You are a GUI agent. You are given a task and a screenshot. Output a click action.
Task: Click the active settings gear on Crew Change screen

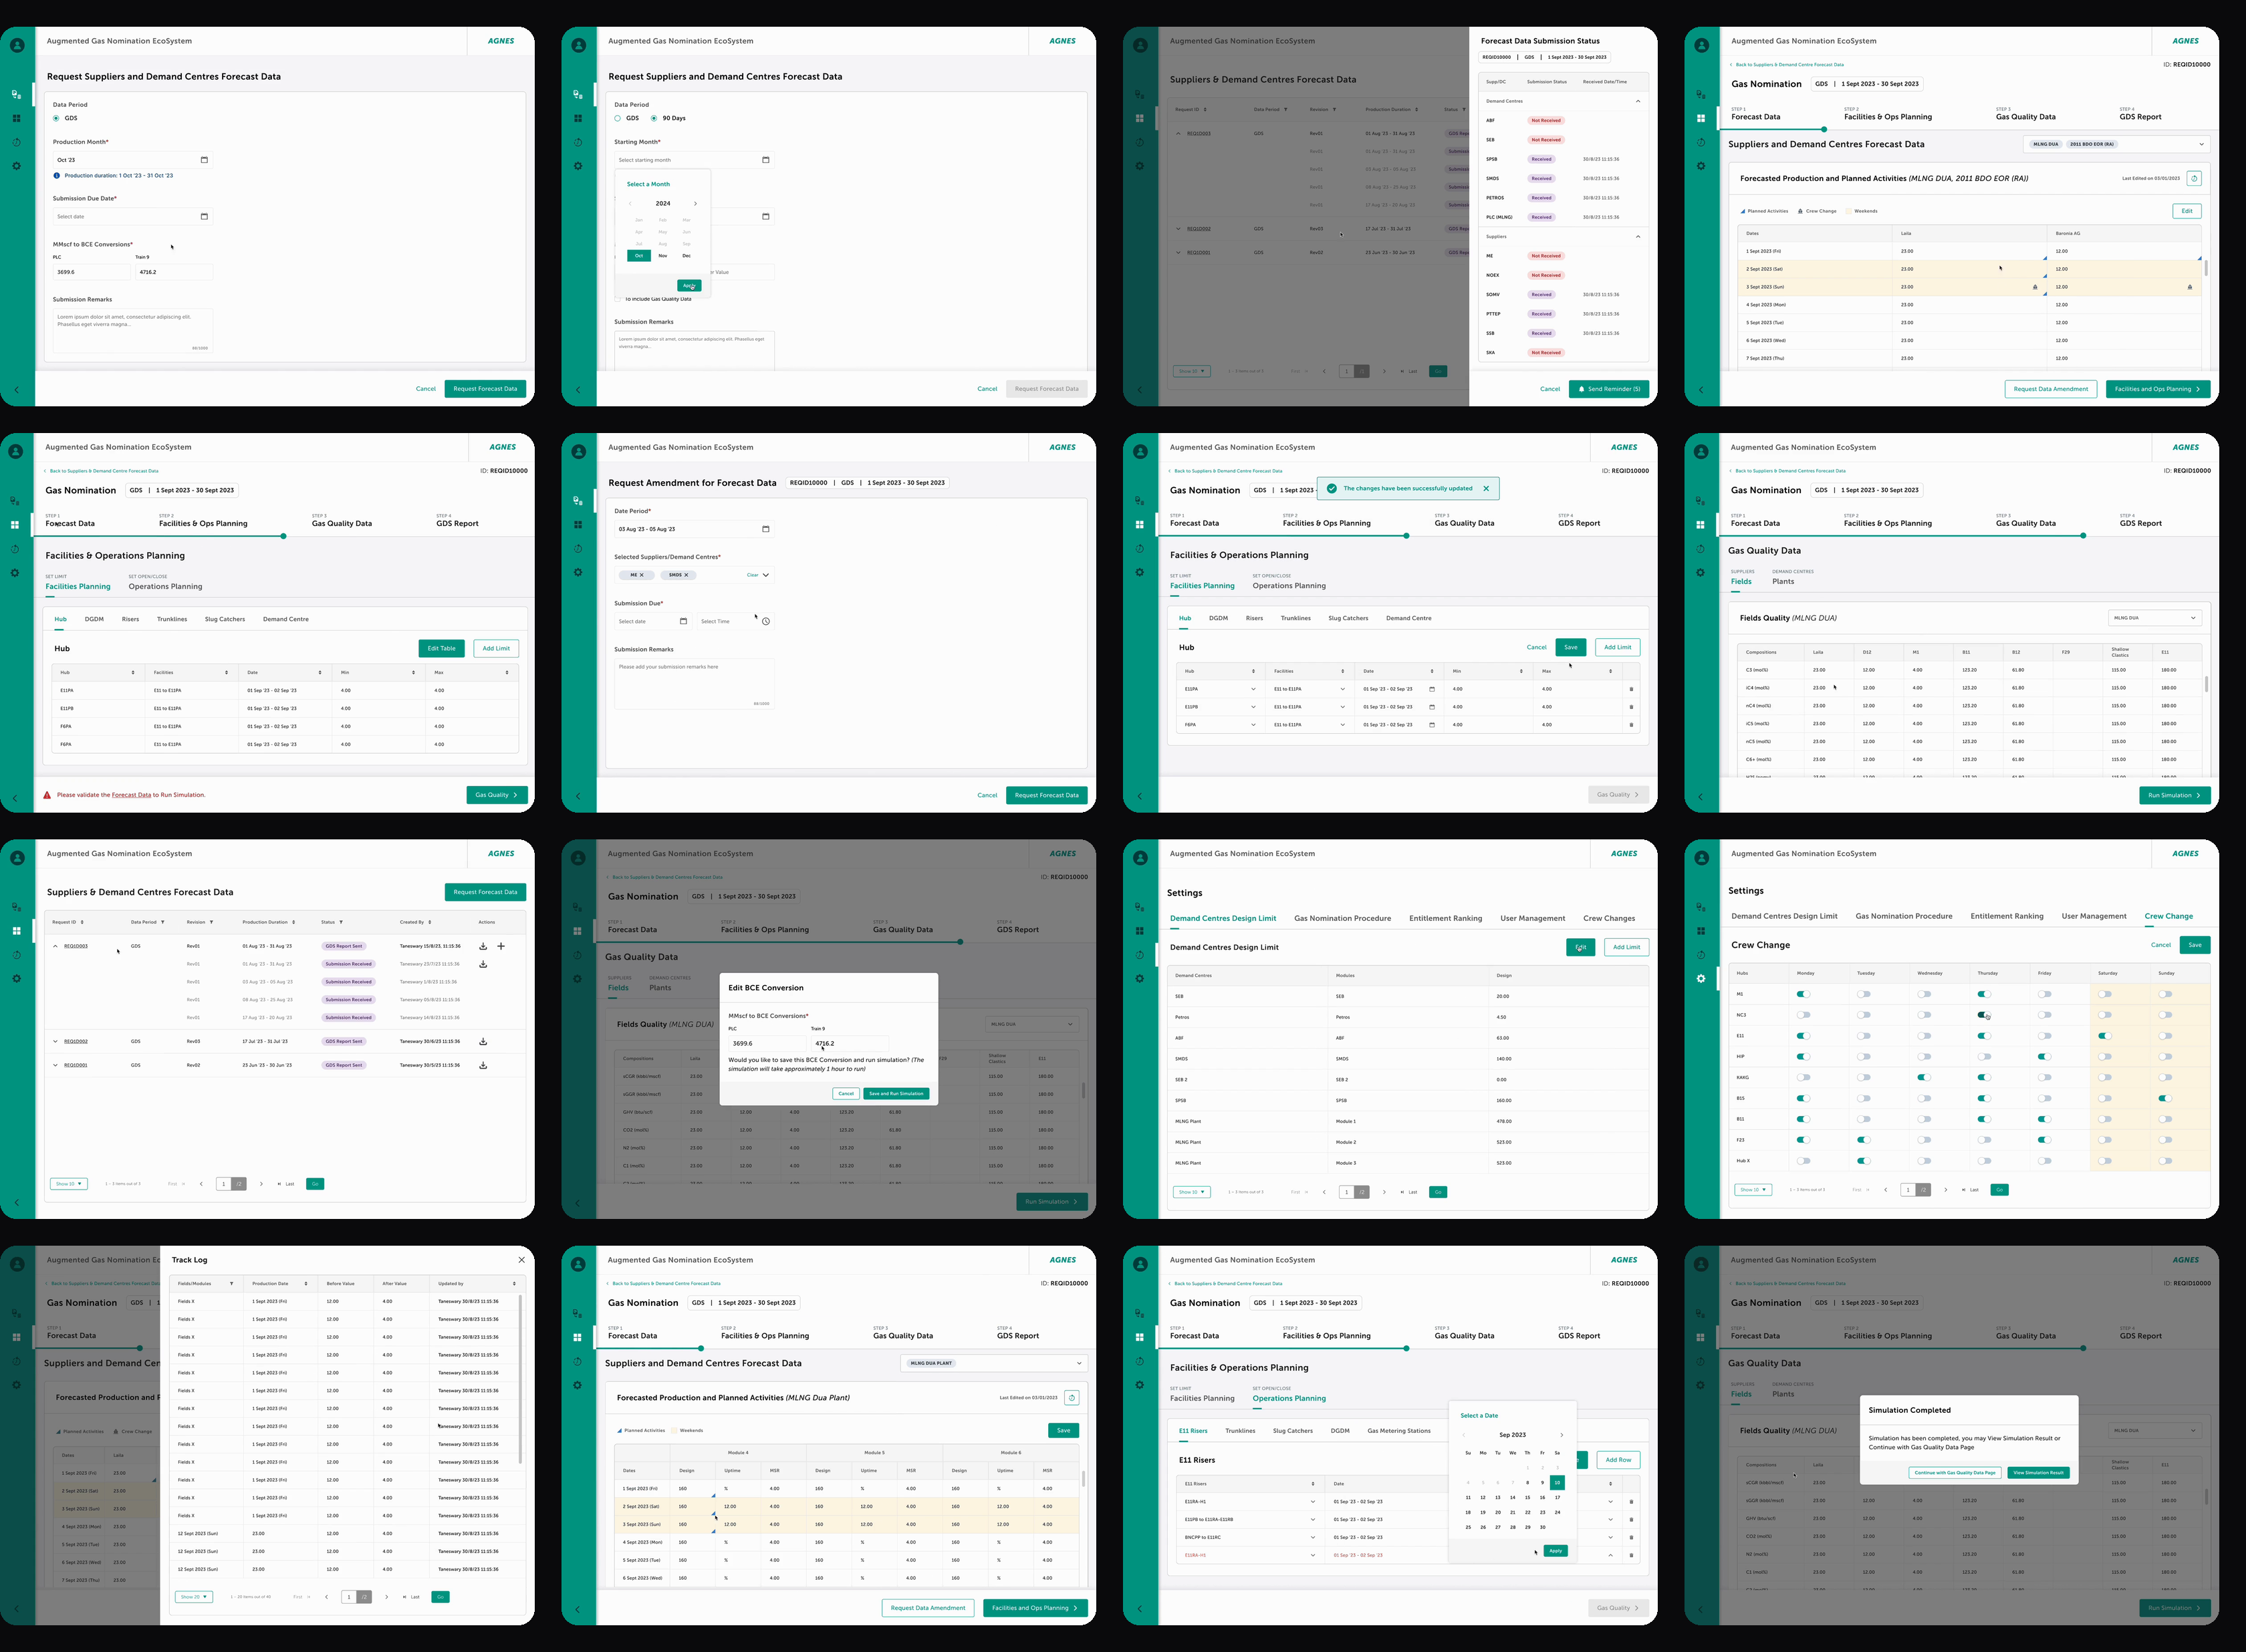(x=1701, y=979)
